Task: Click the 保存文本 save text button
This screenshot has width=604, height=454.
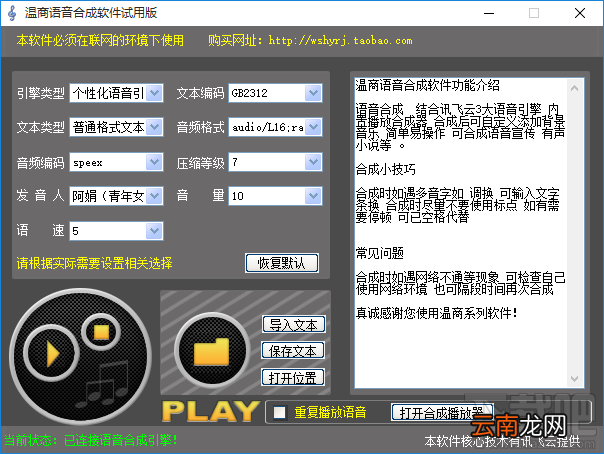Action: pos(293,351)
